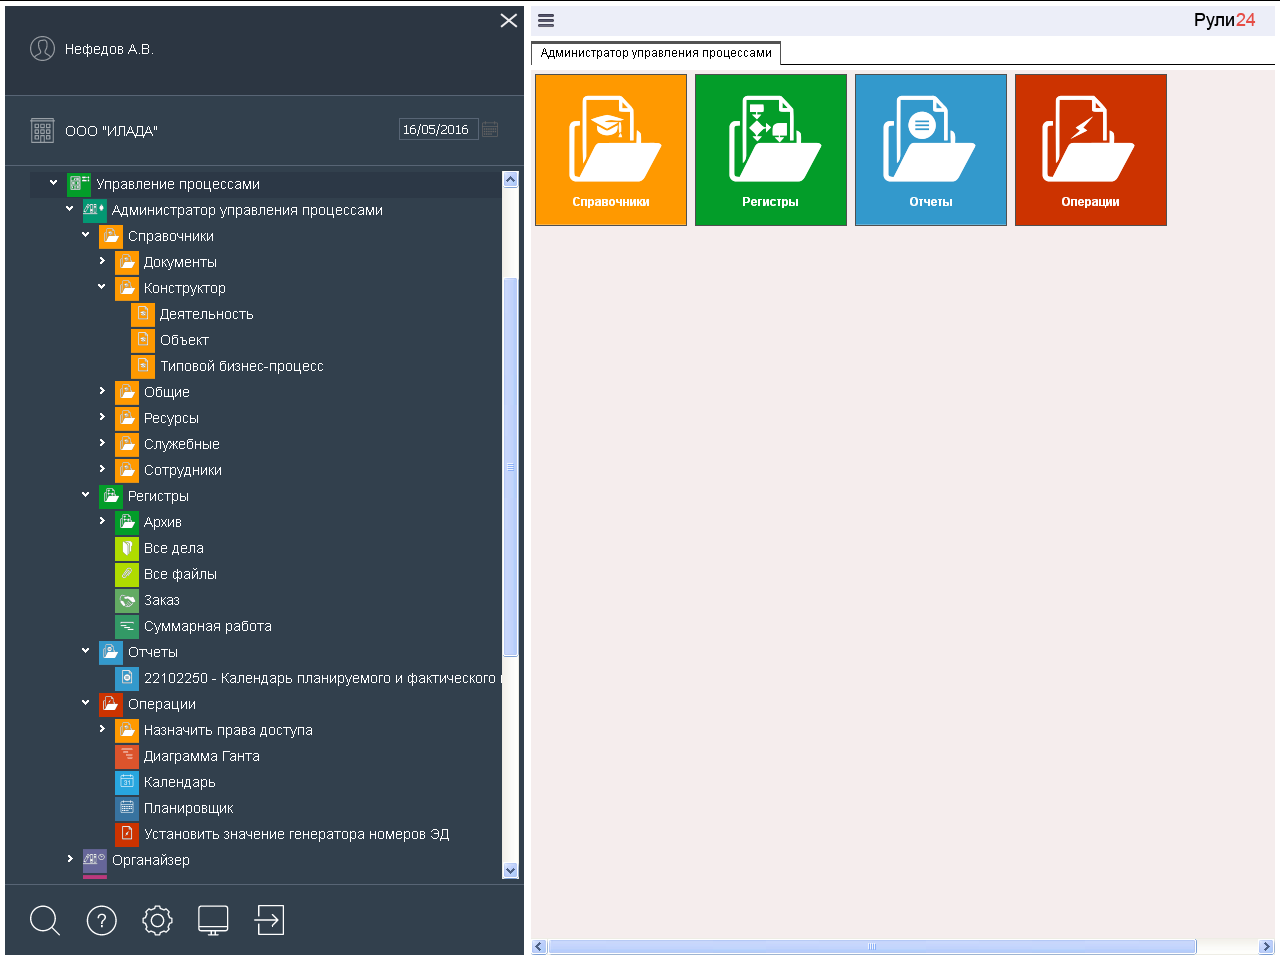Click the Заказ handshake icon
This screenshot has height=960, width=1280.
(x=127, y=600)
